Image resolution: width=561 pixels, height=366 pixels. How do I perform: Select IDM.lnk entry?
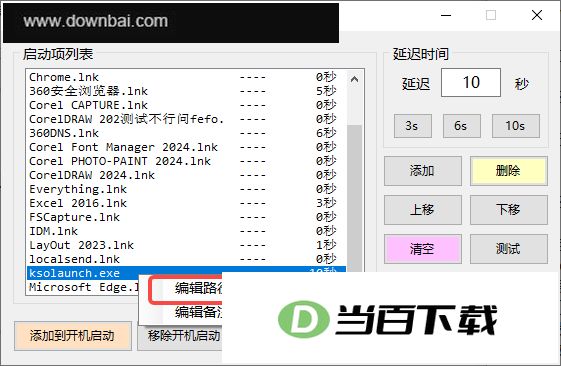186,231
